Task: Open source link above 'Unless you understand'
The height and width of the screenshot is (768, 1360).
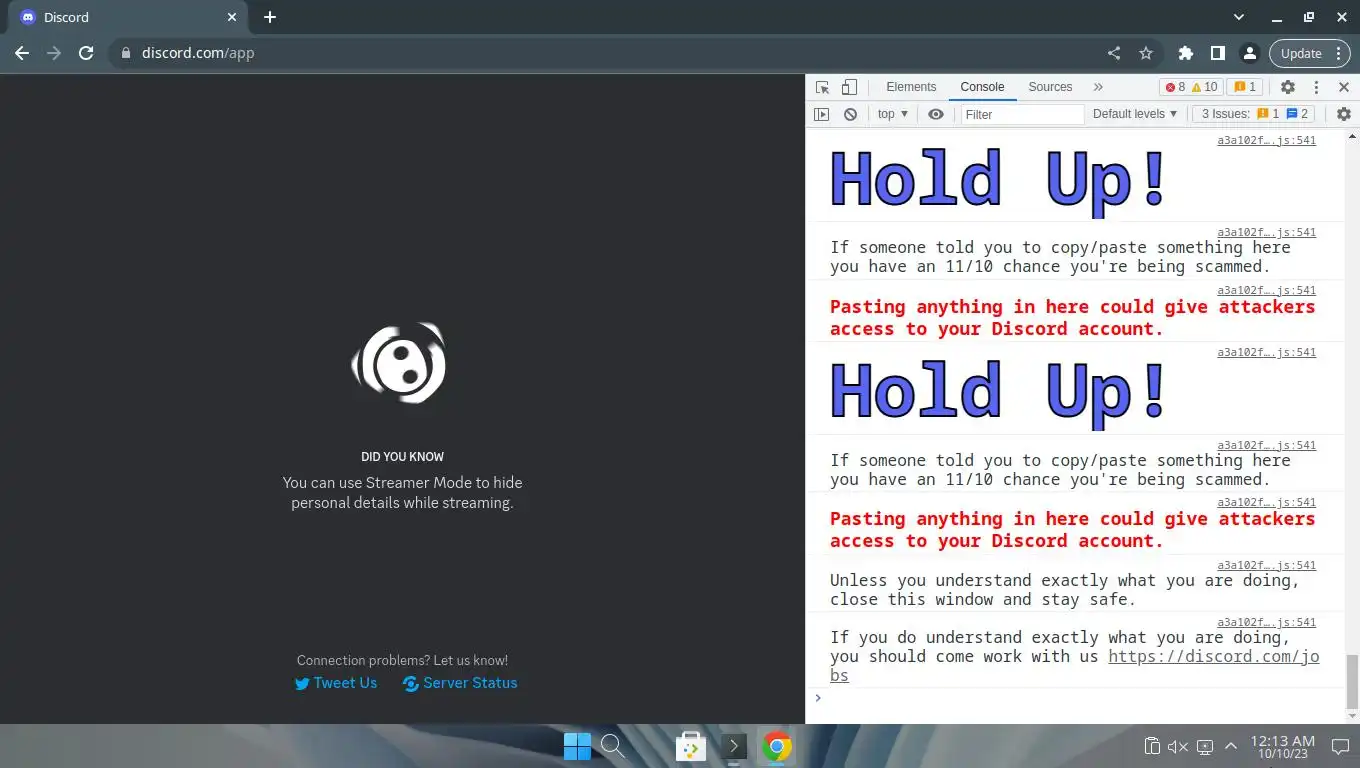Action: 1266,565
